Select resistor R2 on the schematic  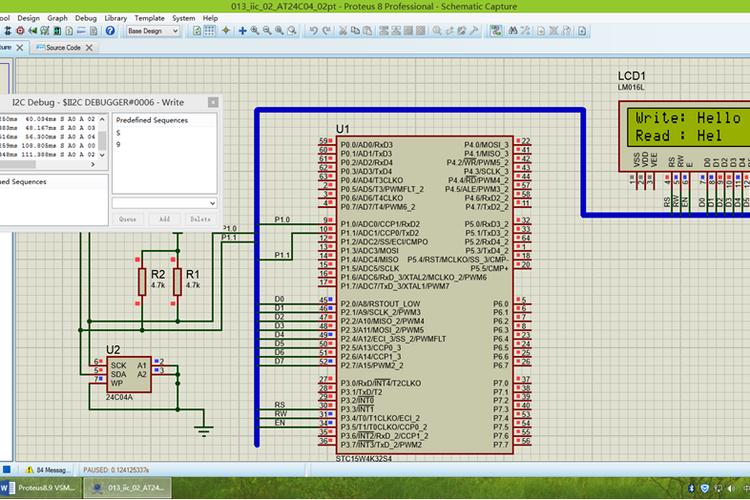click(x=142, y=281)
